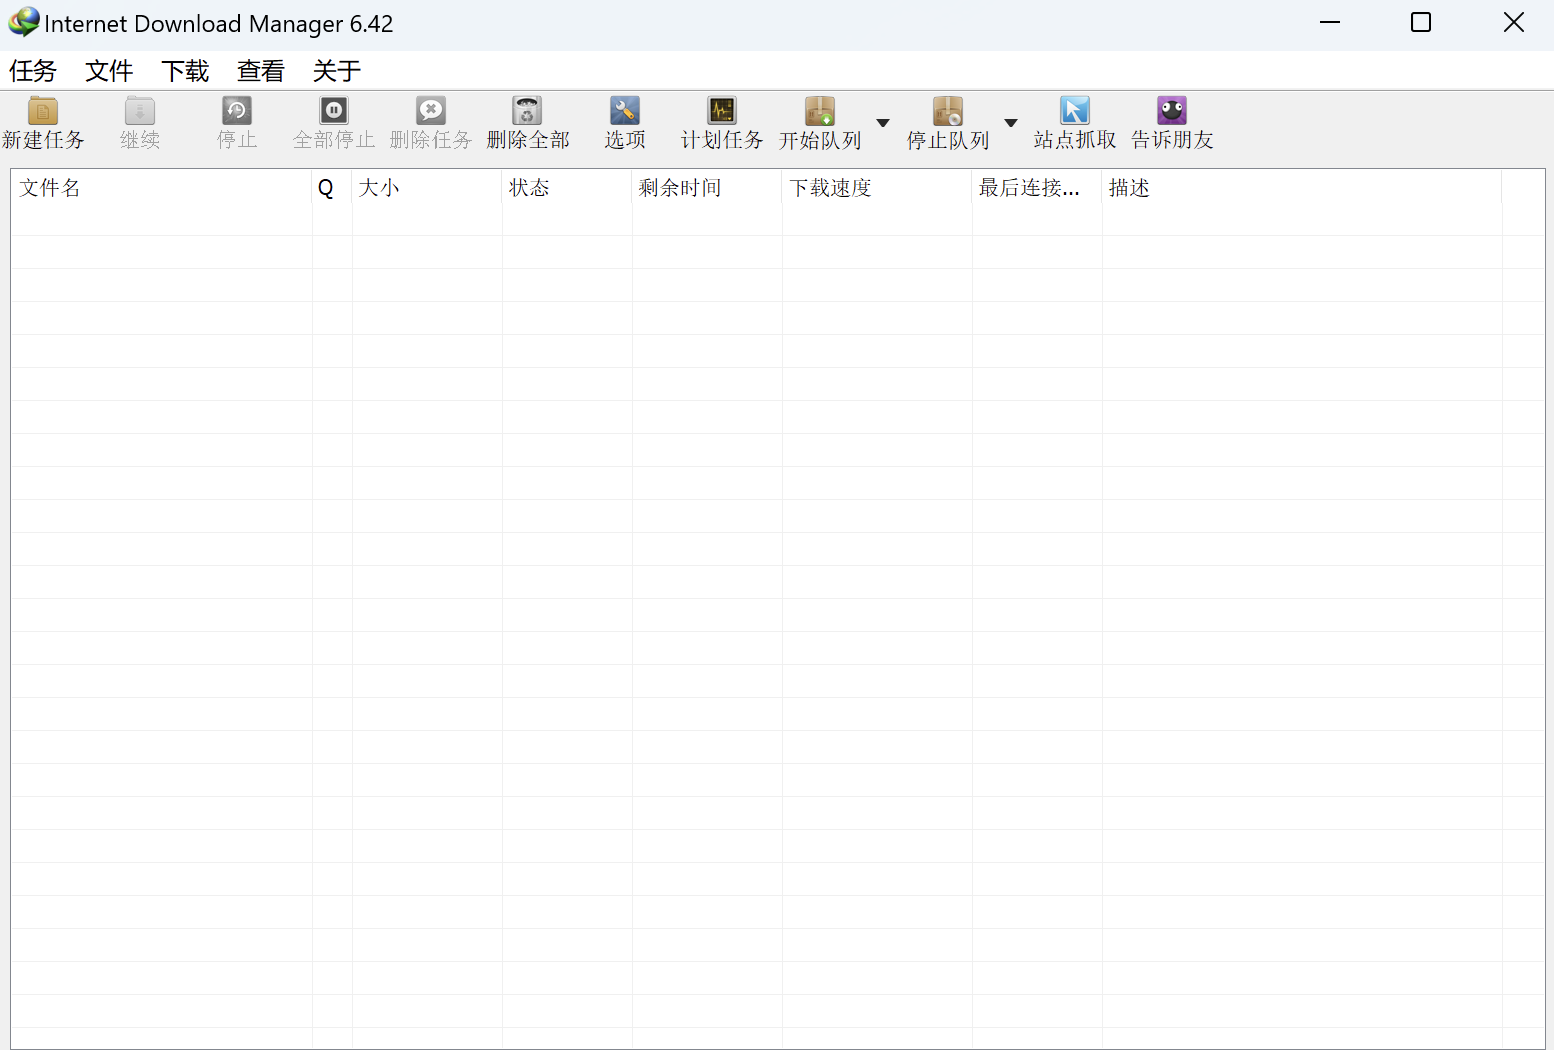Click the 状态 column header

pos(566,188)
